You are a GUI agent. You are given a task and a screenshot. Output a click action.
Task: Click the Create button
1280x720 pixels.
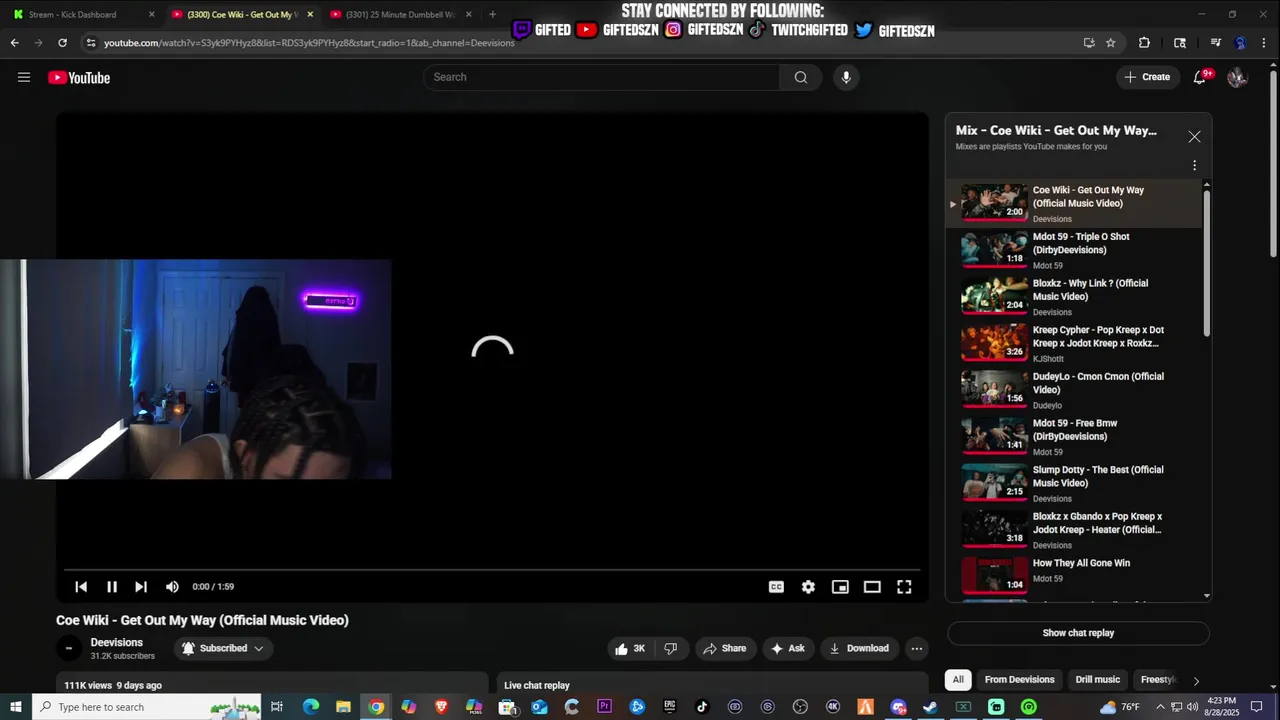click(x=1148, y=77)
